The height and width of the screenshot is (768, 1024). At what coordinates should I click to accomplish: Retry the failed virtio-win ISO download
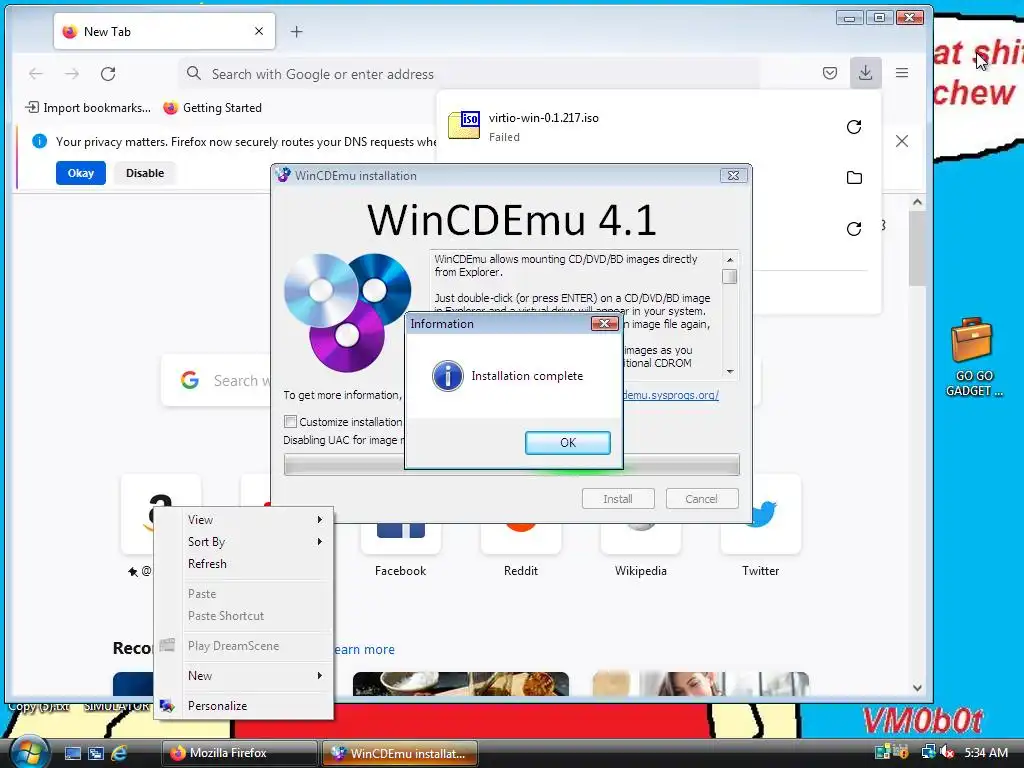pyautogui.click(x=854, y=127)
